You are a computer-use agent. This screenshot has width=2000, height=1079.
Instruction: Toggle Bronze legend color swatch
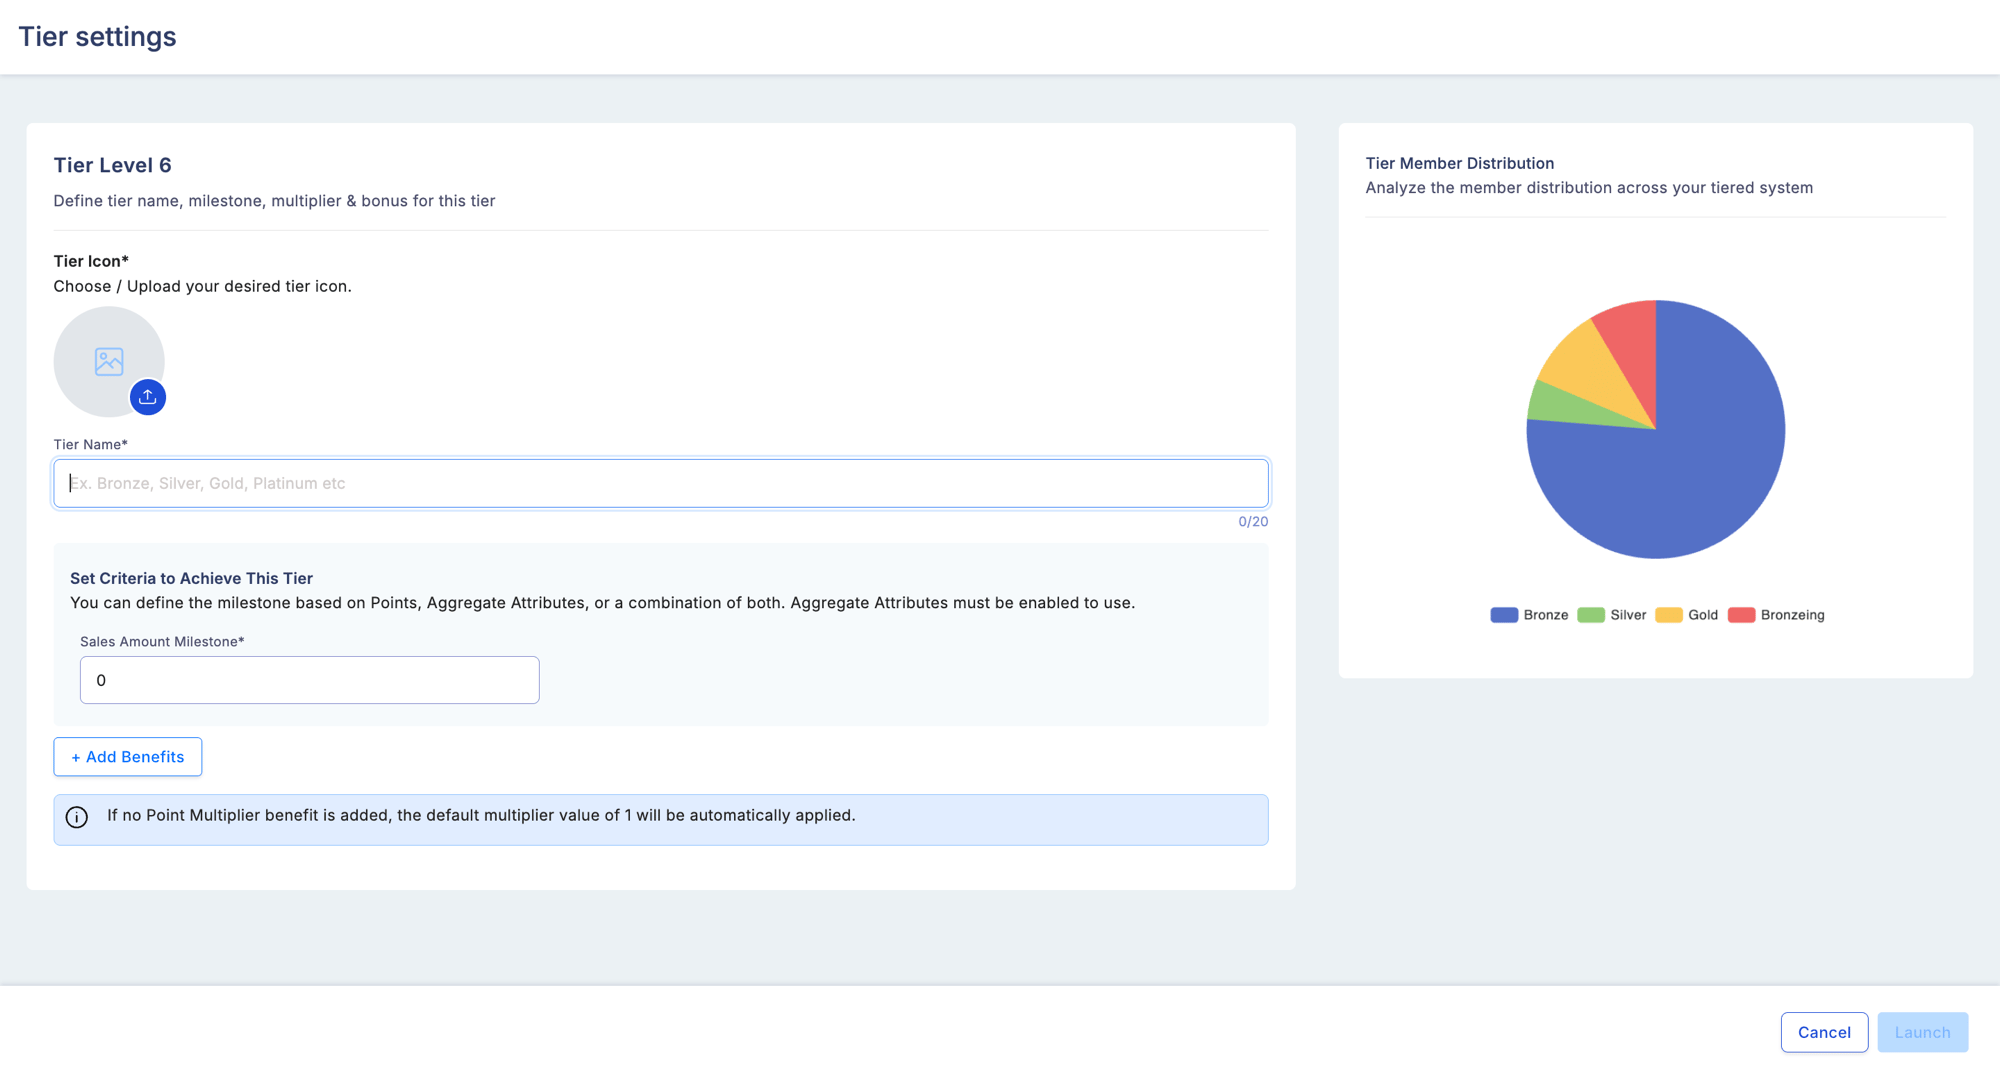coord(1504,615)
